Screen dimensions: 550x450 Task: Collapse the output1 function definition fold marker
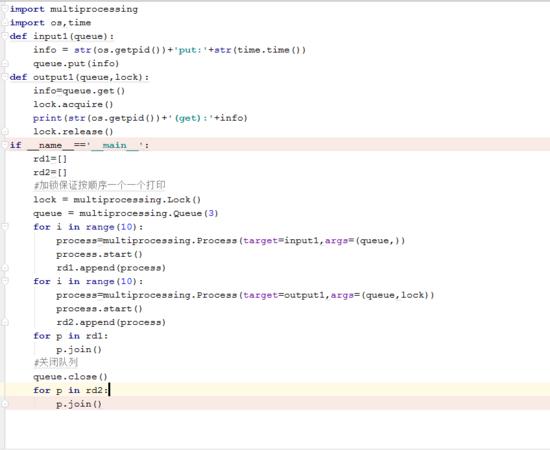coord(4,77)
